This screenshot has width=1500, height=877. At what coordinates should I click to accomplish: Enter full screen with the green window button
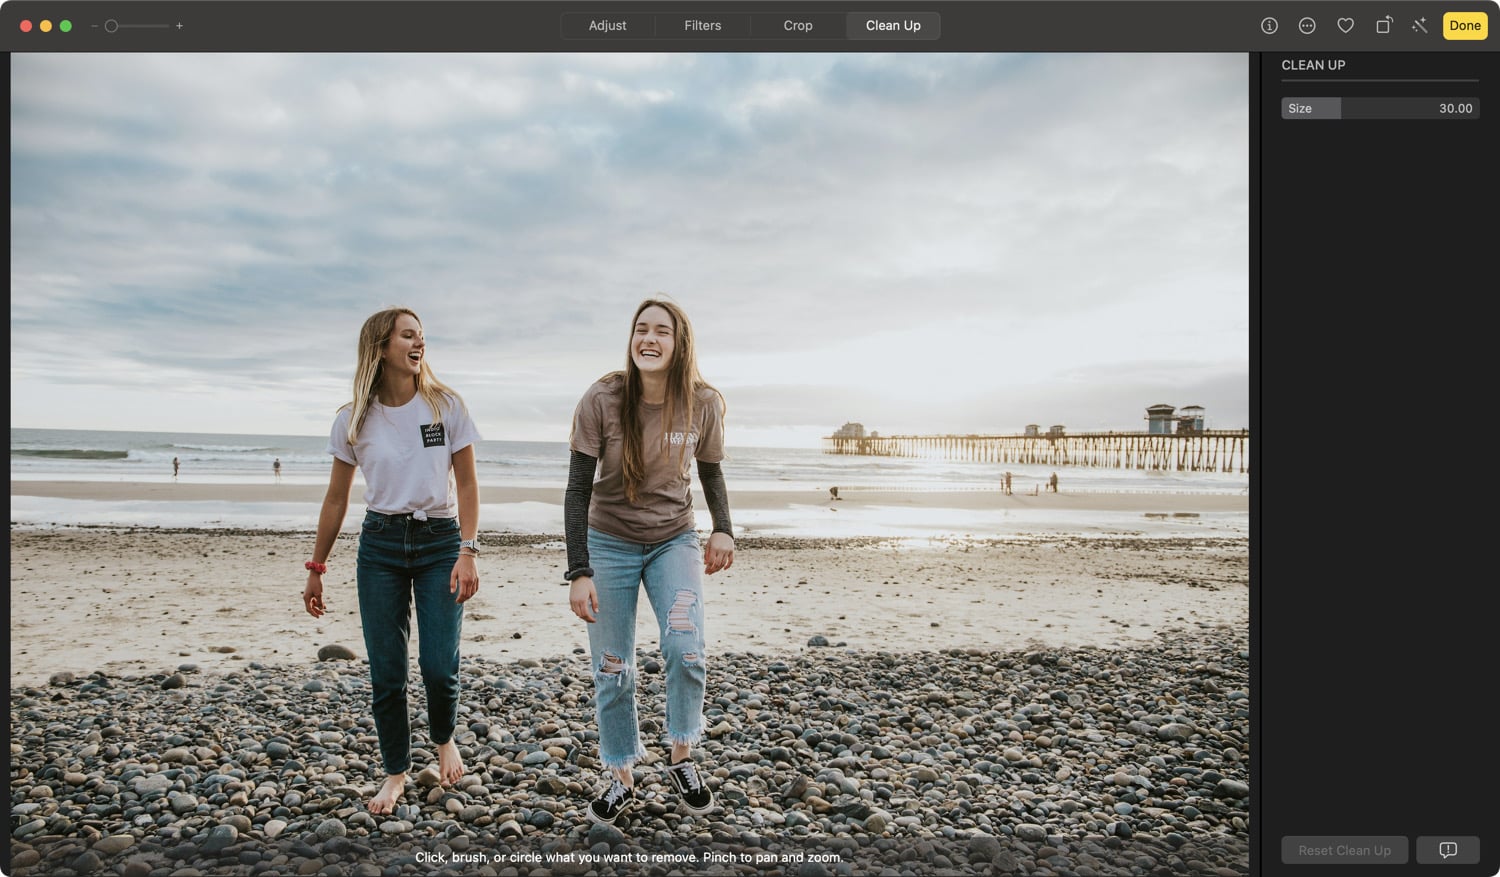click(x=66, y=26)
